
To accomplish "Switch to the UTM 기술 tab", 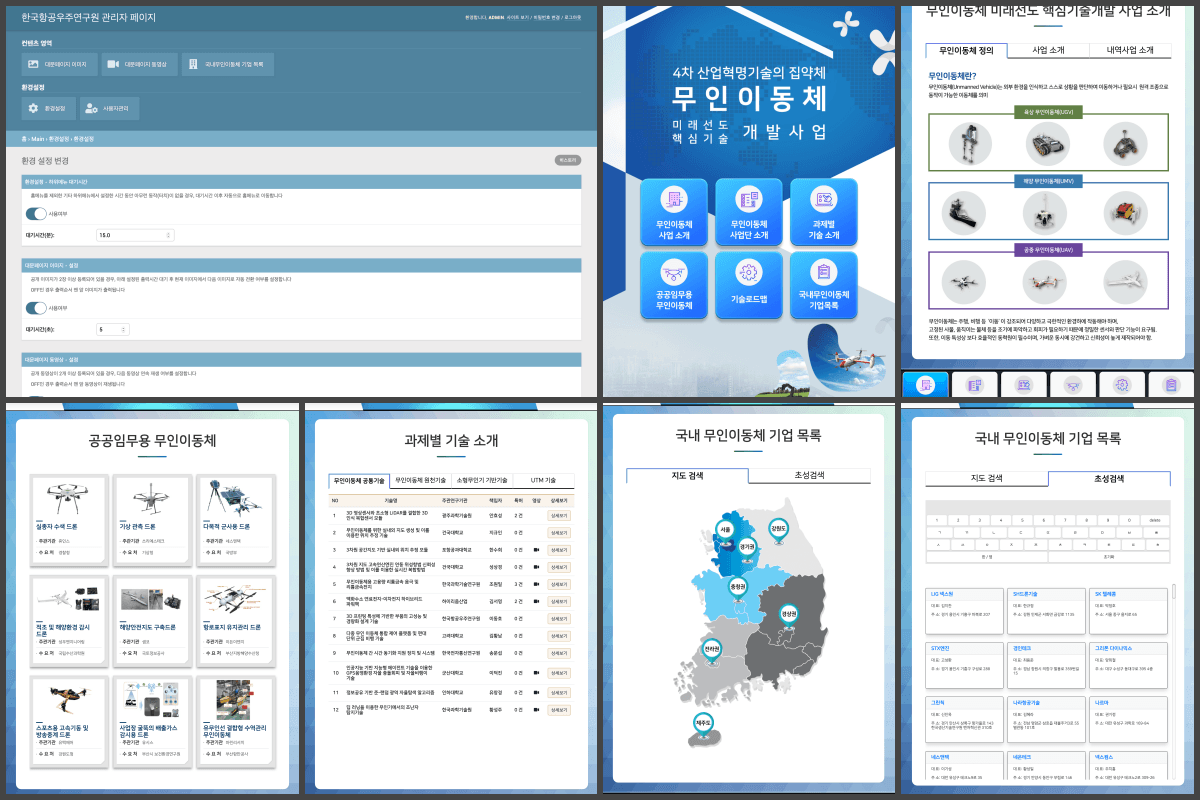I will [x=543, y=480].
